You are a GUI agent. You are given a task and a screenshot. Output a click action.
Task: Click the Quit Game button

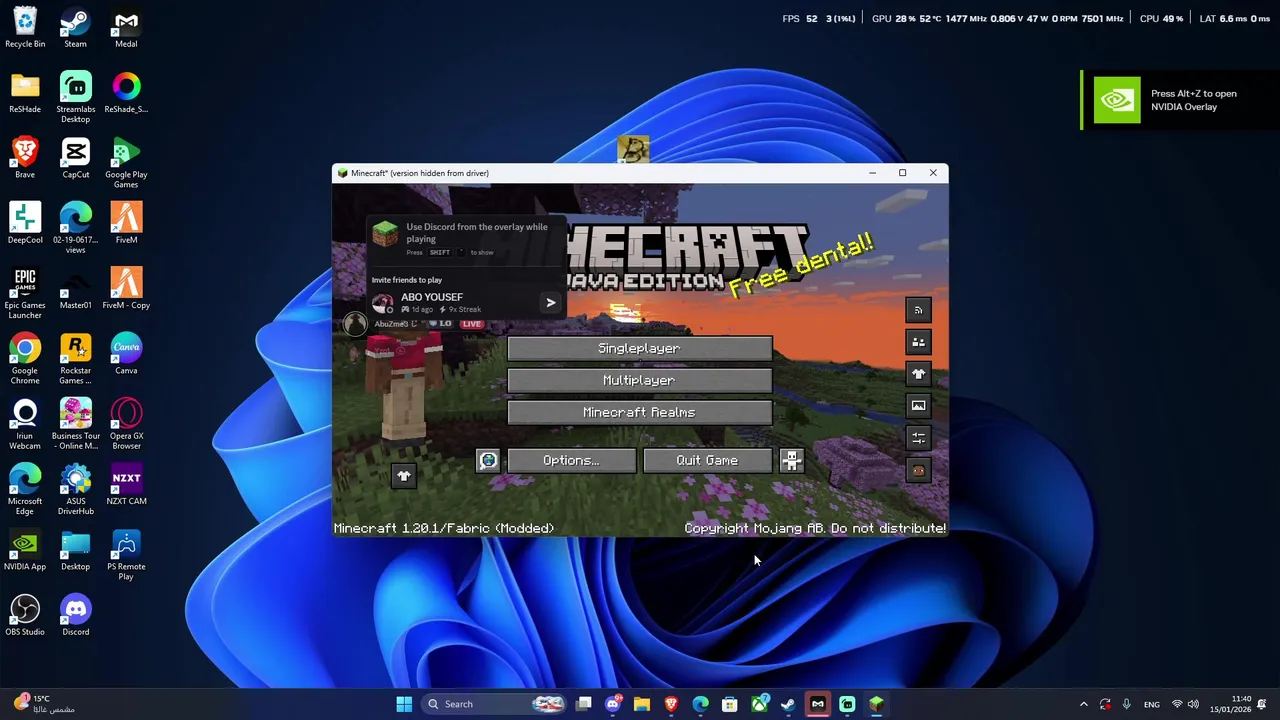(x=707, y=460)
